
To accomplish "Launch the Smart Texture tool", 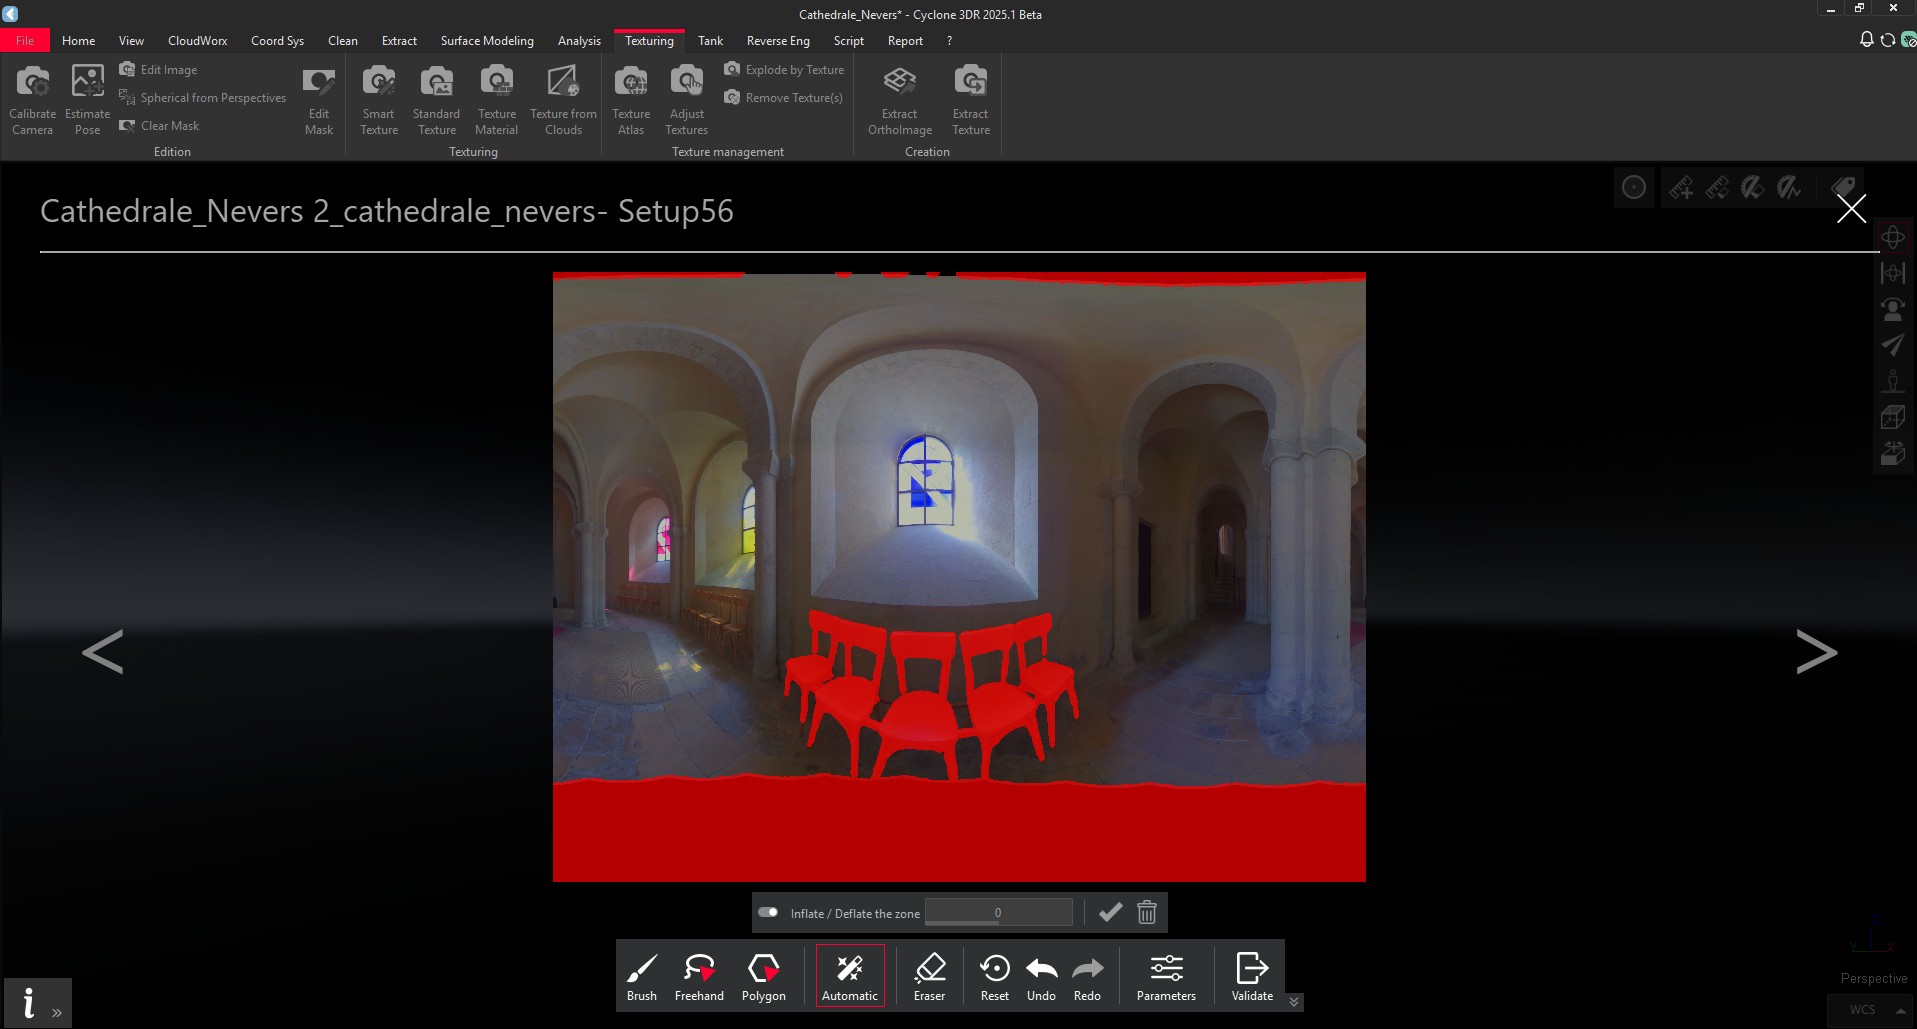I will tap(378, 97).
